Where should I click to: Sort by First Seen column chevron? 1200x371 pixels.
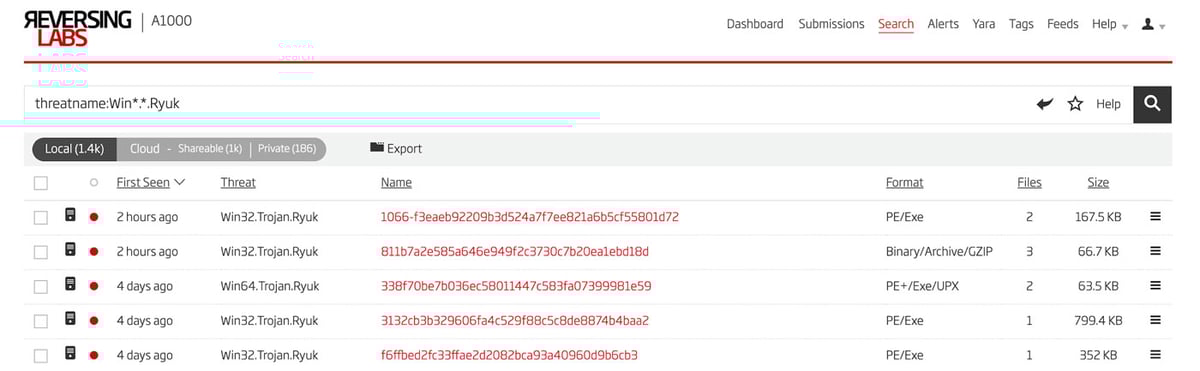[x=180, y=182]
